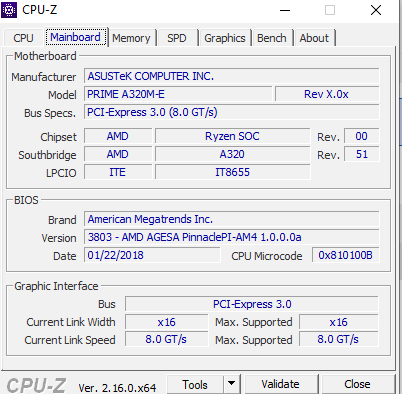Select the model value PRIME A320M-E
Viewport: 402px width, 394px height.
coord(178,94)
